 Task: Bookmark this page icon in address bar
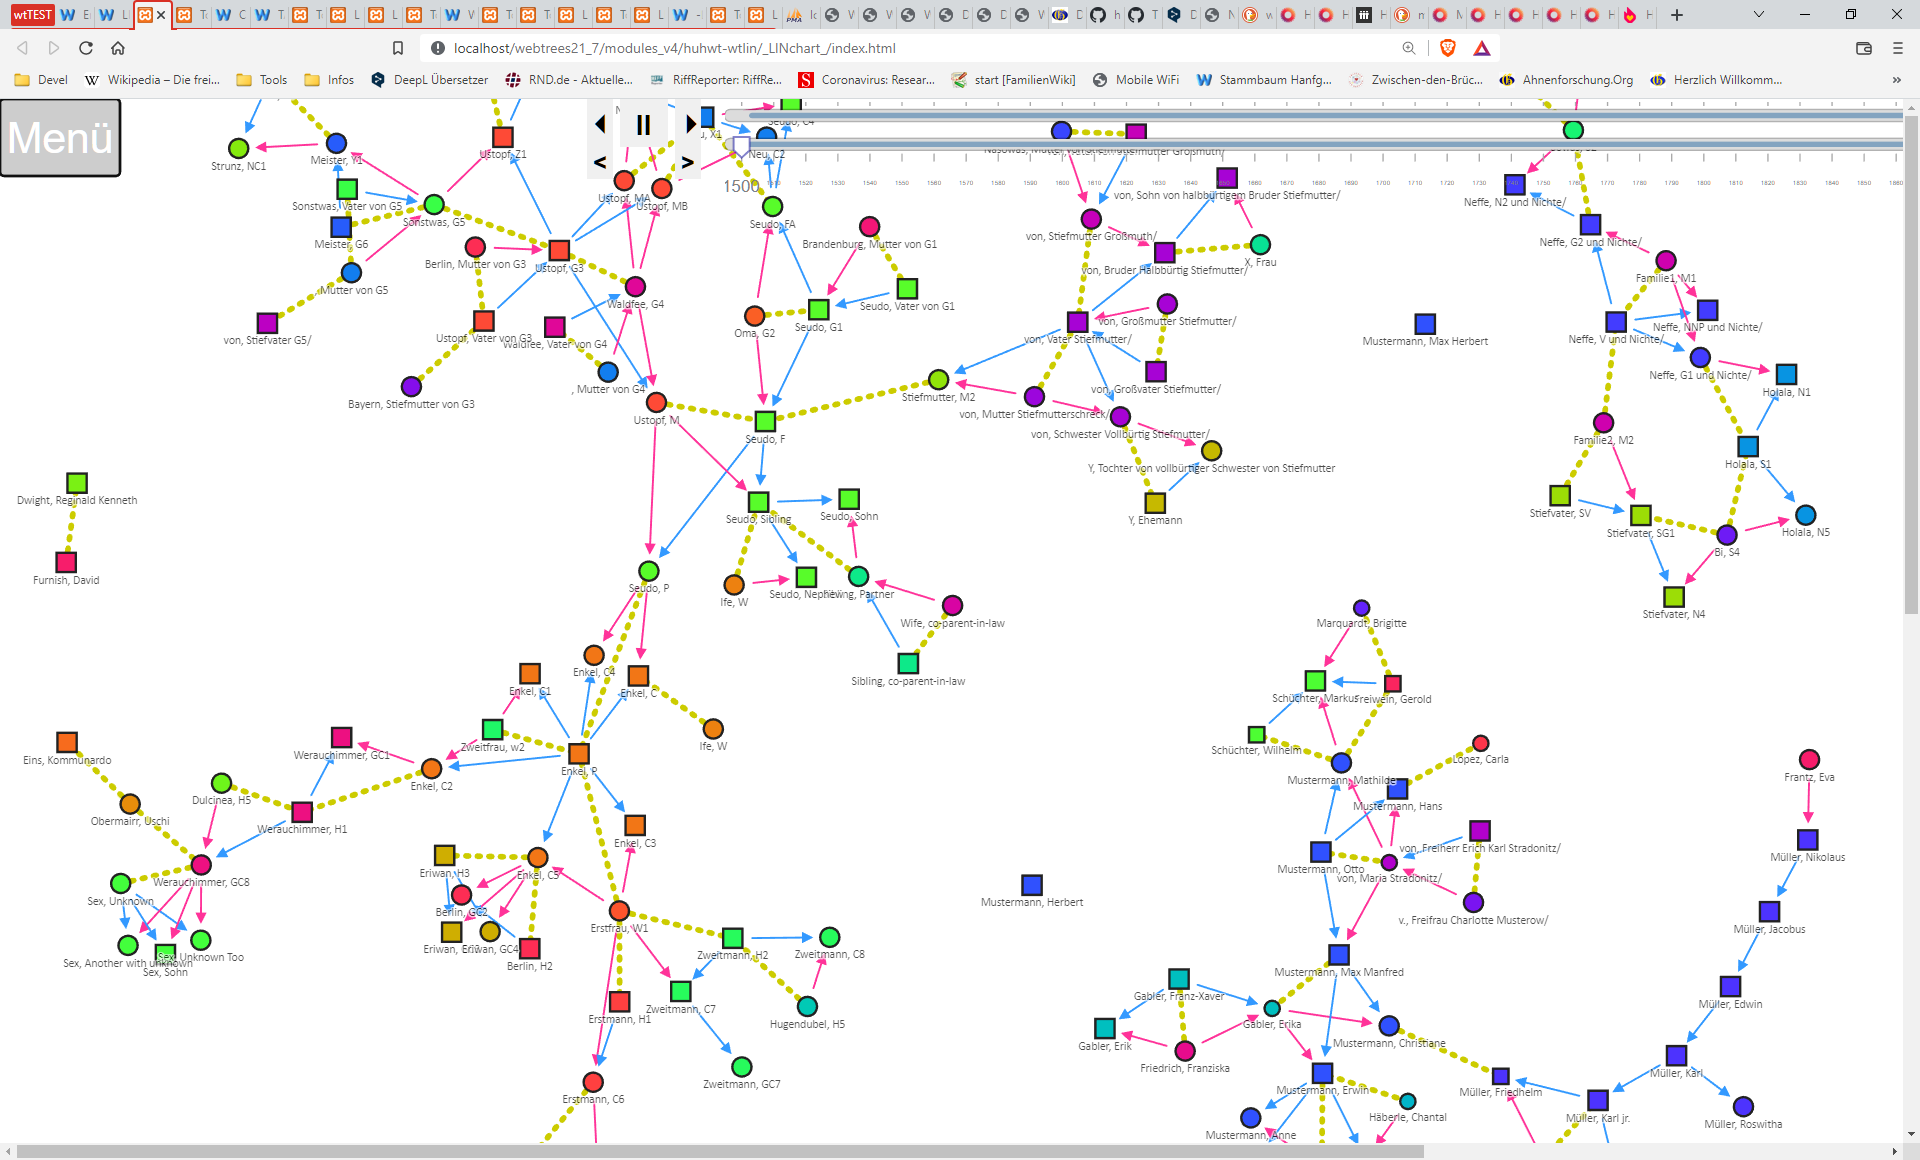click(398, 48)
